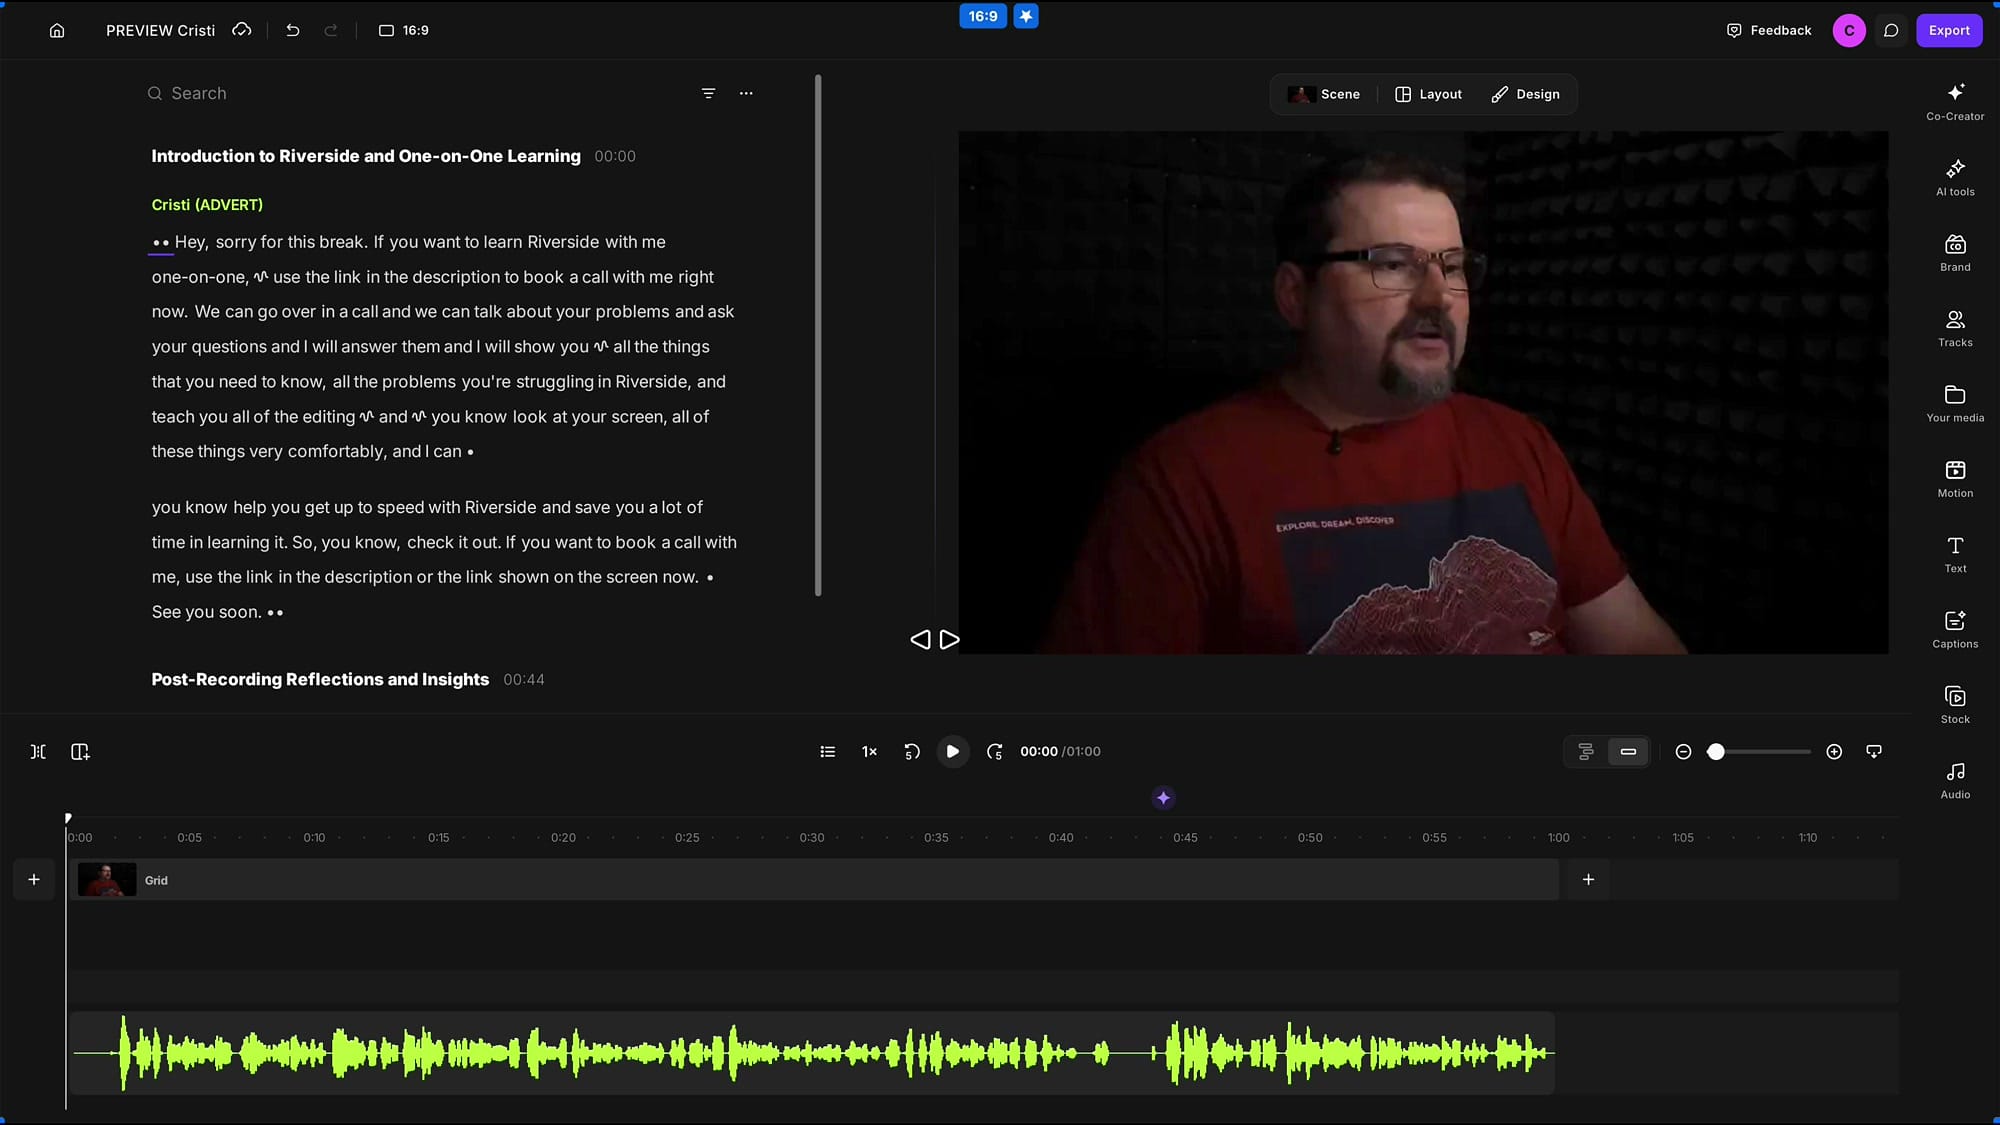Open the chapter list icon in playback bar

pos(827,751)
